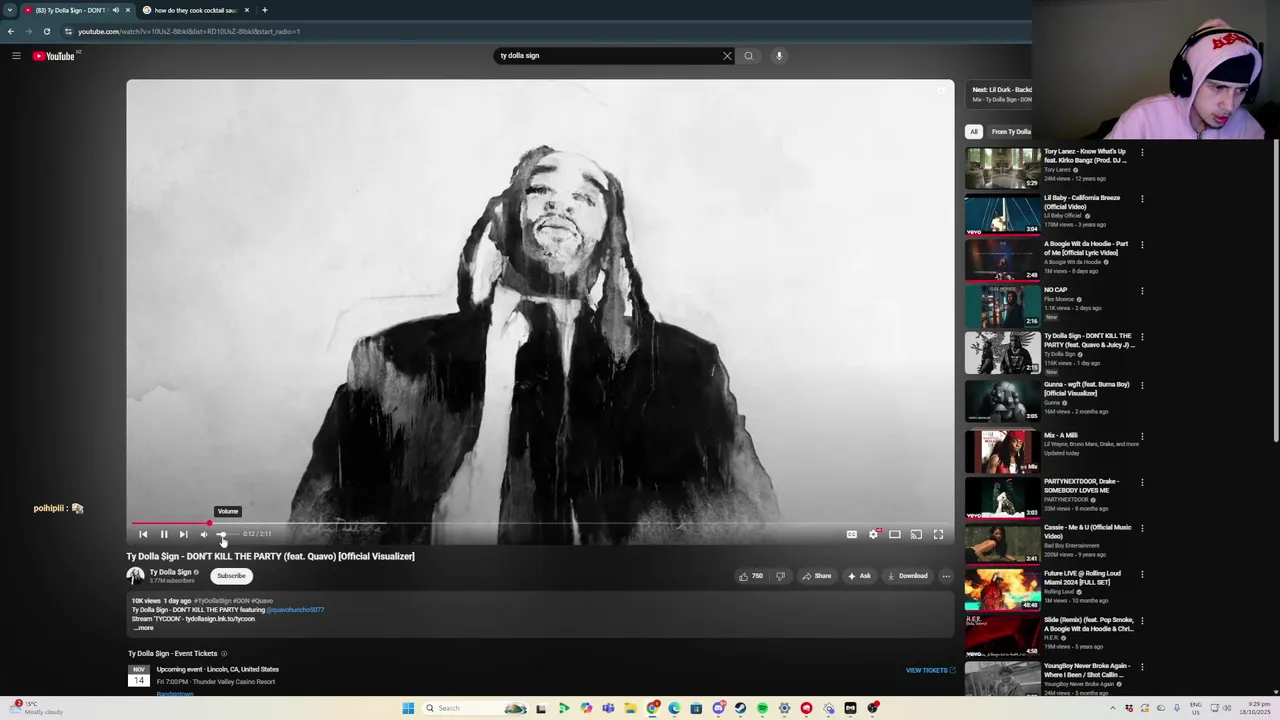This screenshot has width=1280, height=720.
Task: Open Future LIVE @ Rolling Loud thumbnail
Action: 1002,590
